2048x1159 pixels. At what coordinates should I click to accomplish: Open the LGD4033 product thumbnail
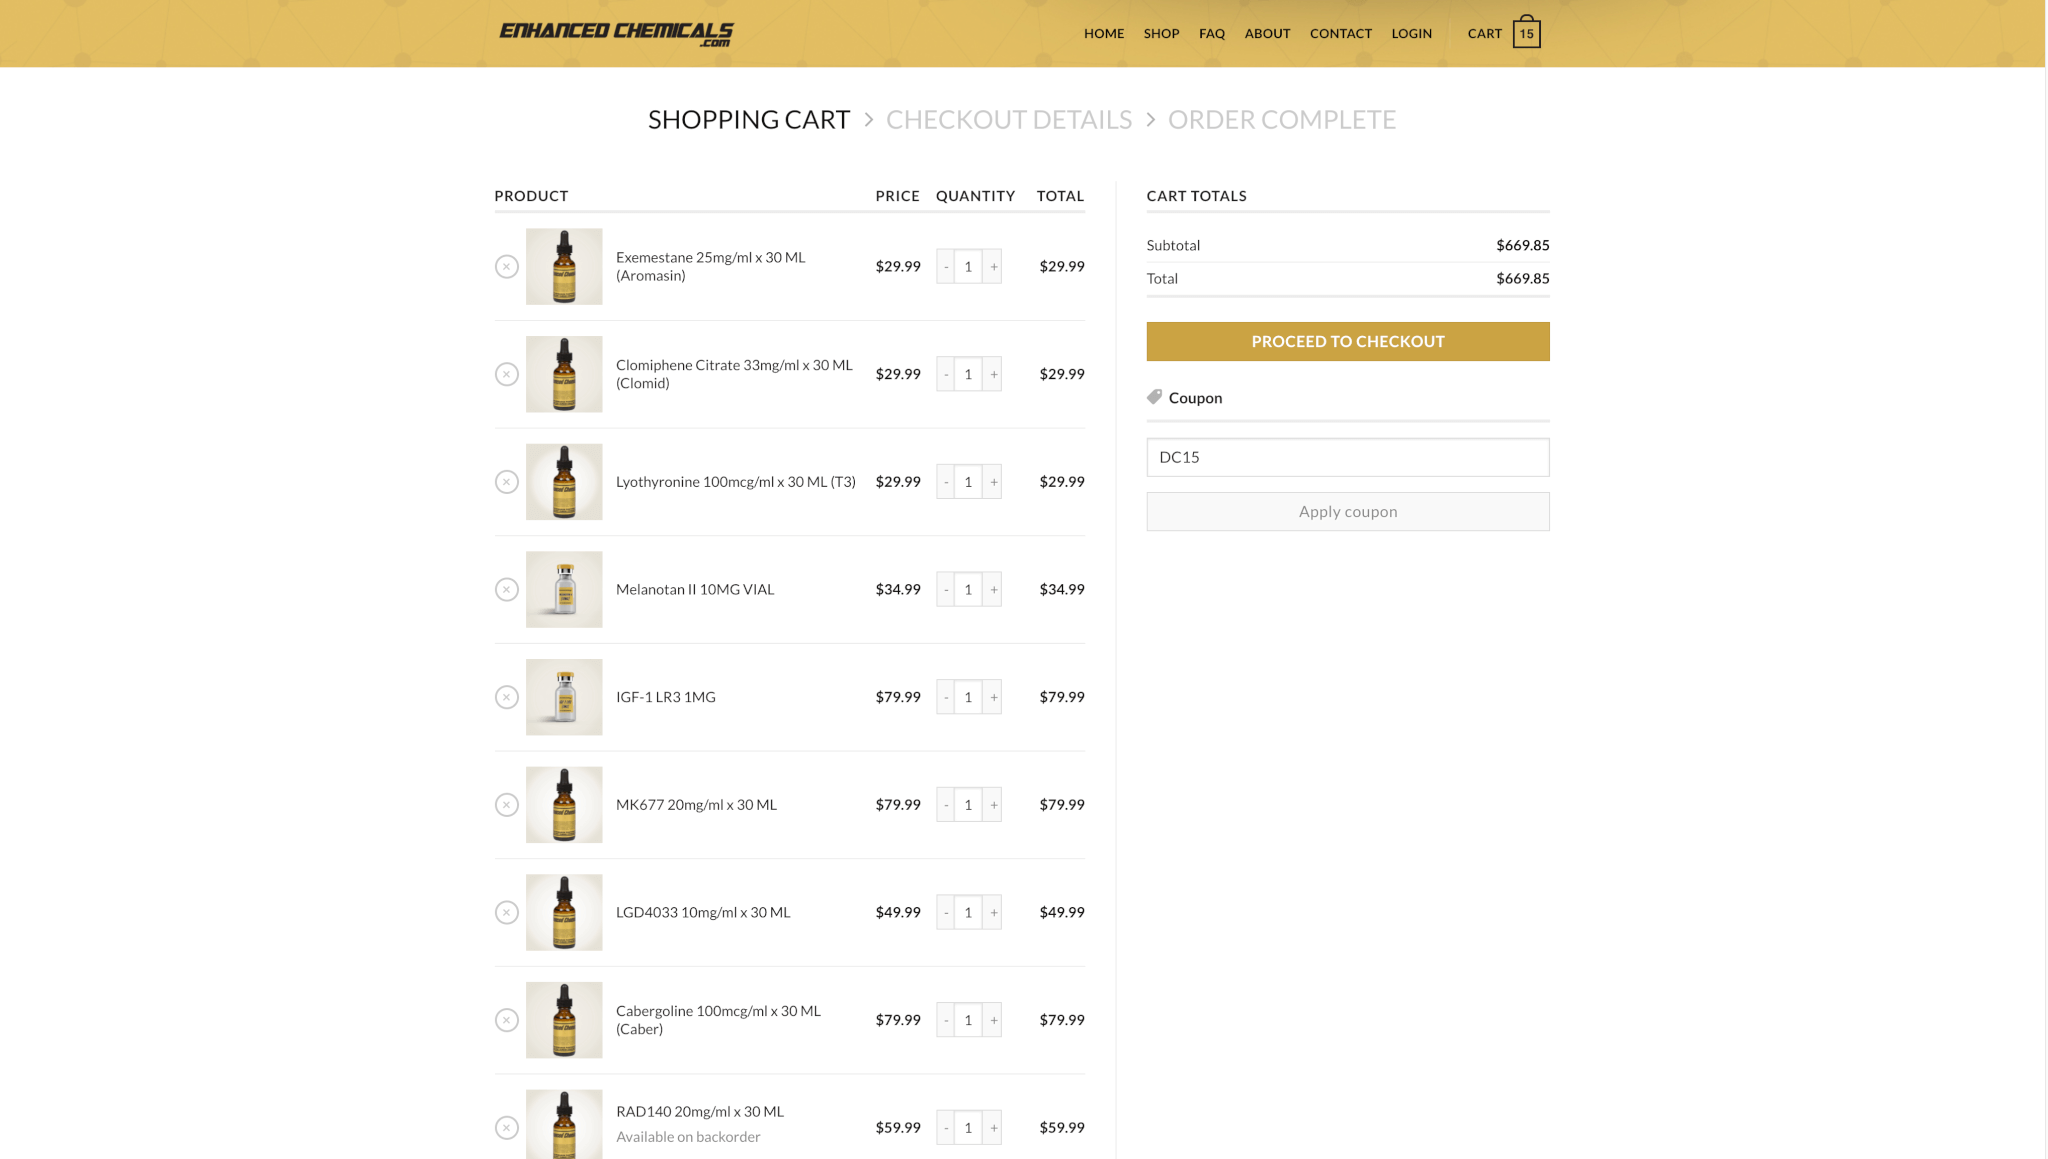[564, 912]
